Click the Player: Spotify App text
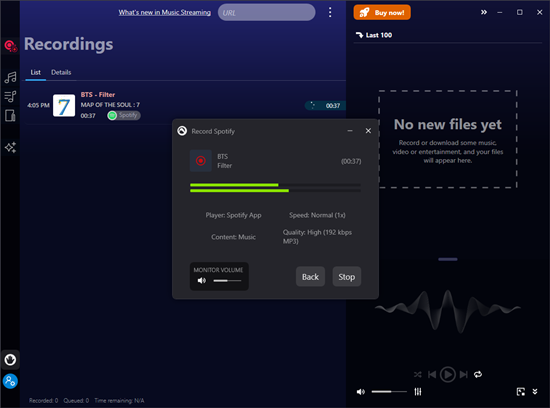The image size is (550, 408). tap(233, 215)
